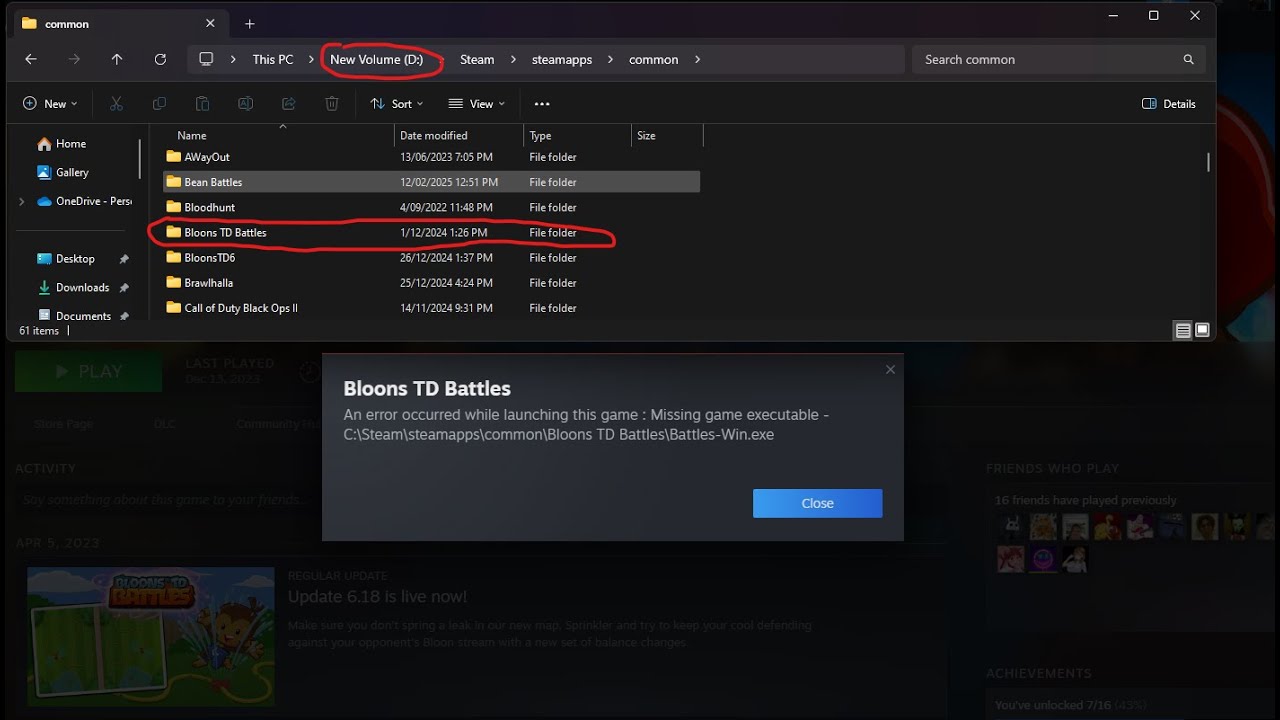Click the Cut scissors icon

[116, 104]
